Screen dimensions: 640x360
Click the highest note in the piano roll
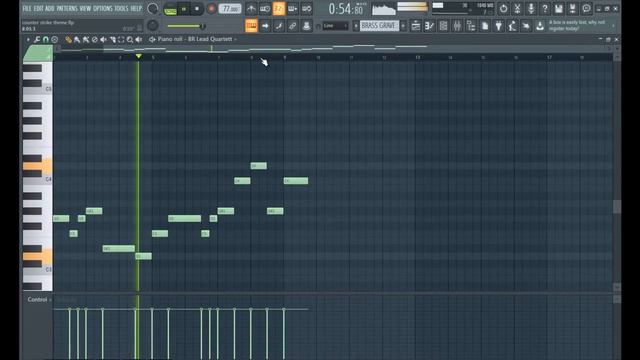point(259,166)
